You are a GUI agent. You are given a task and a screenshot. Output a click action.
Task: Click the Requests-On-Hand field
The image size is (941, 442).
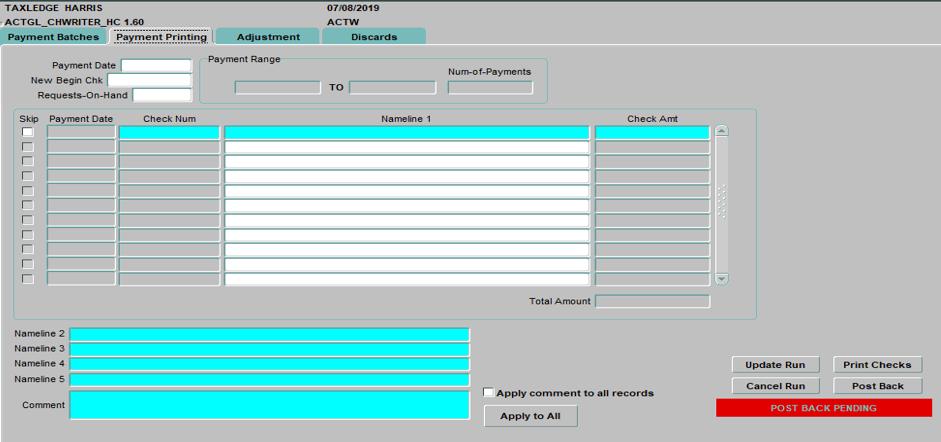(x=161, y=95)
